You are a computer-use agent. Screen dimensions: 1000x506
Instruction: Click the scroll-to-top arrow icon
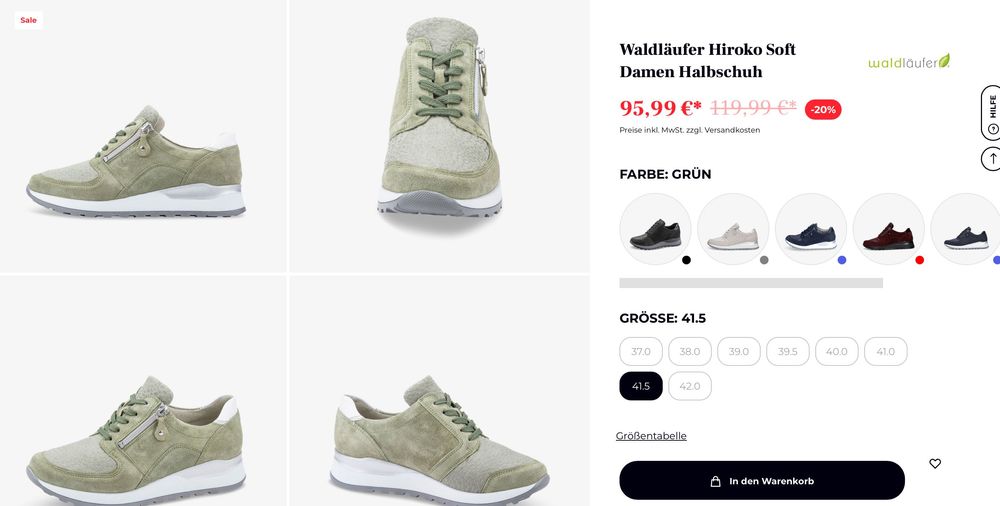991,158
